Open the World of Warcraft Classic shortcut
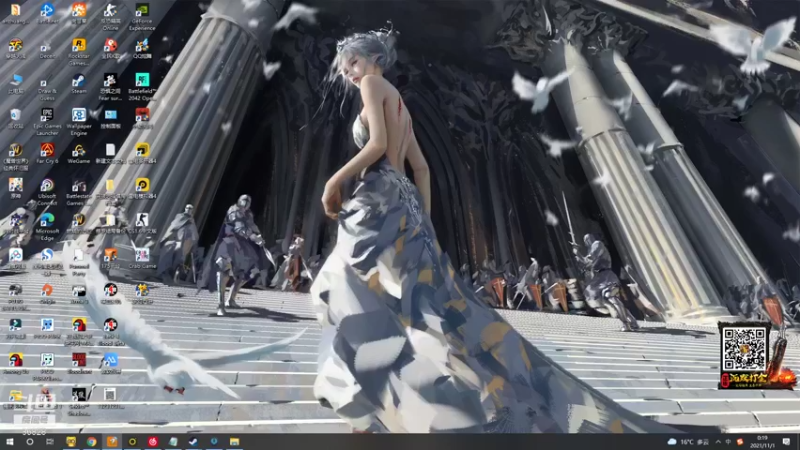The image size is (800, 450). tap(15, 157)
